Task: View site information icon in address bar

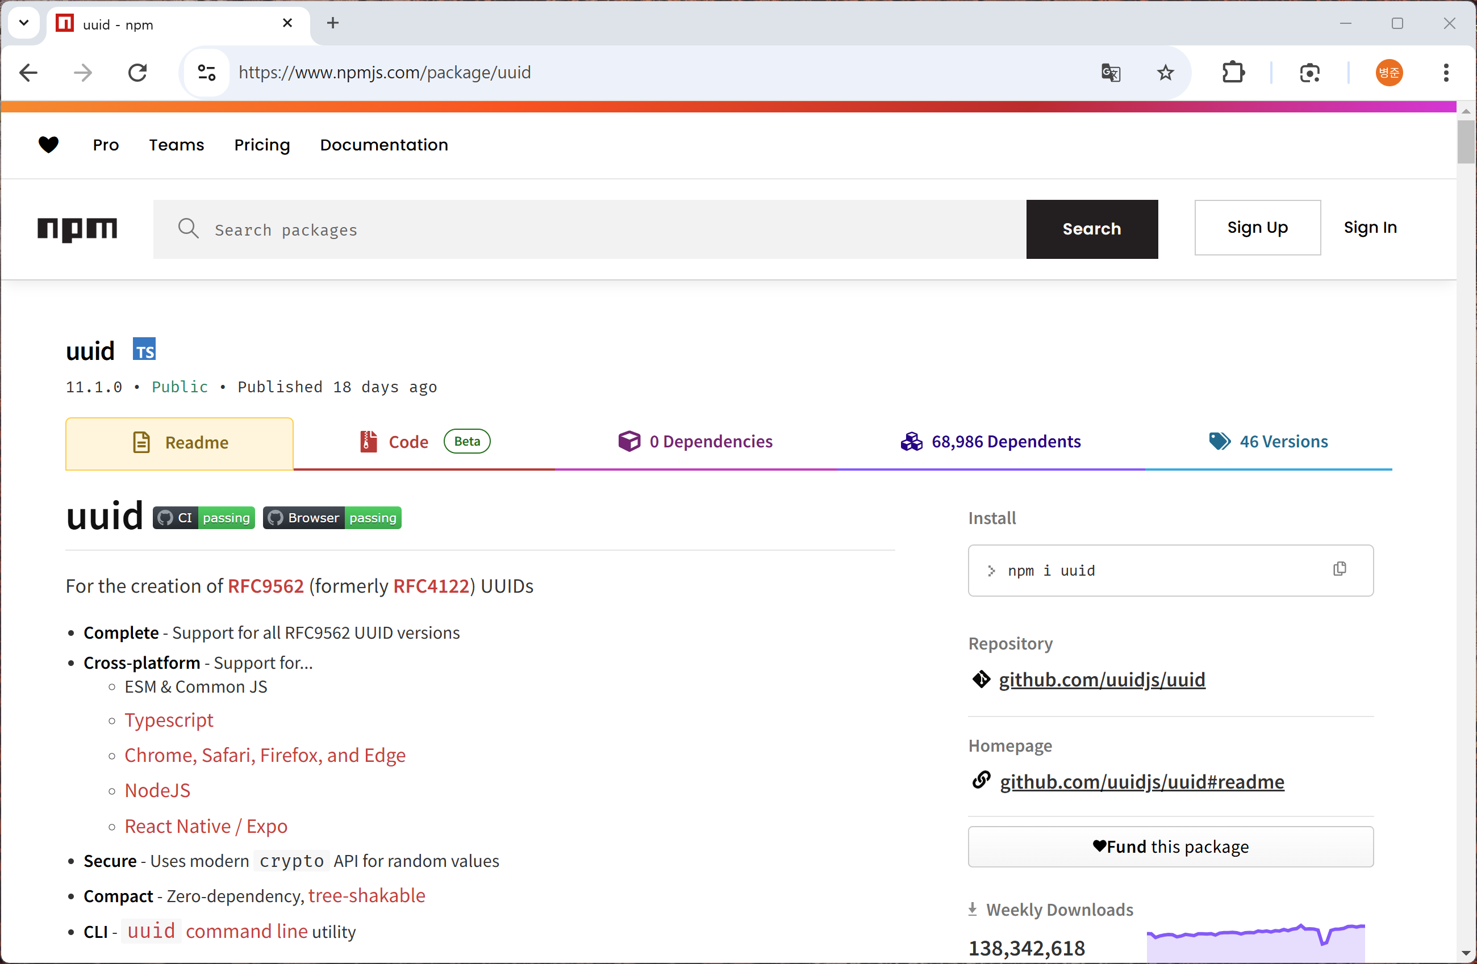Action: coord(207,72)
